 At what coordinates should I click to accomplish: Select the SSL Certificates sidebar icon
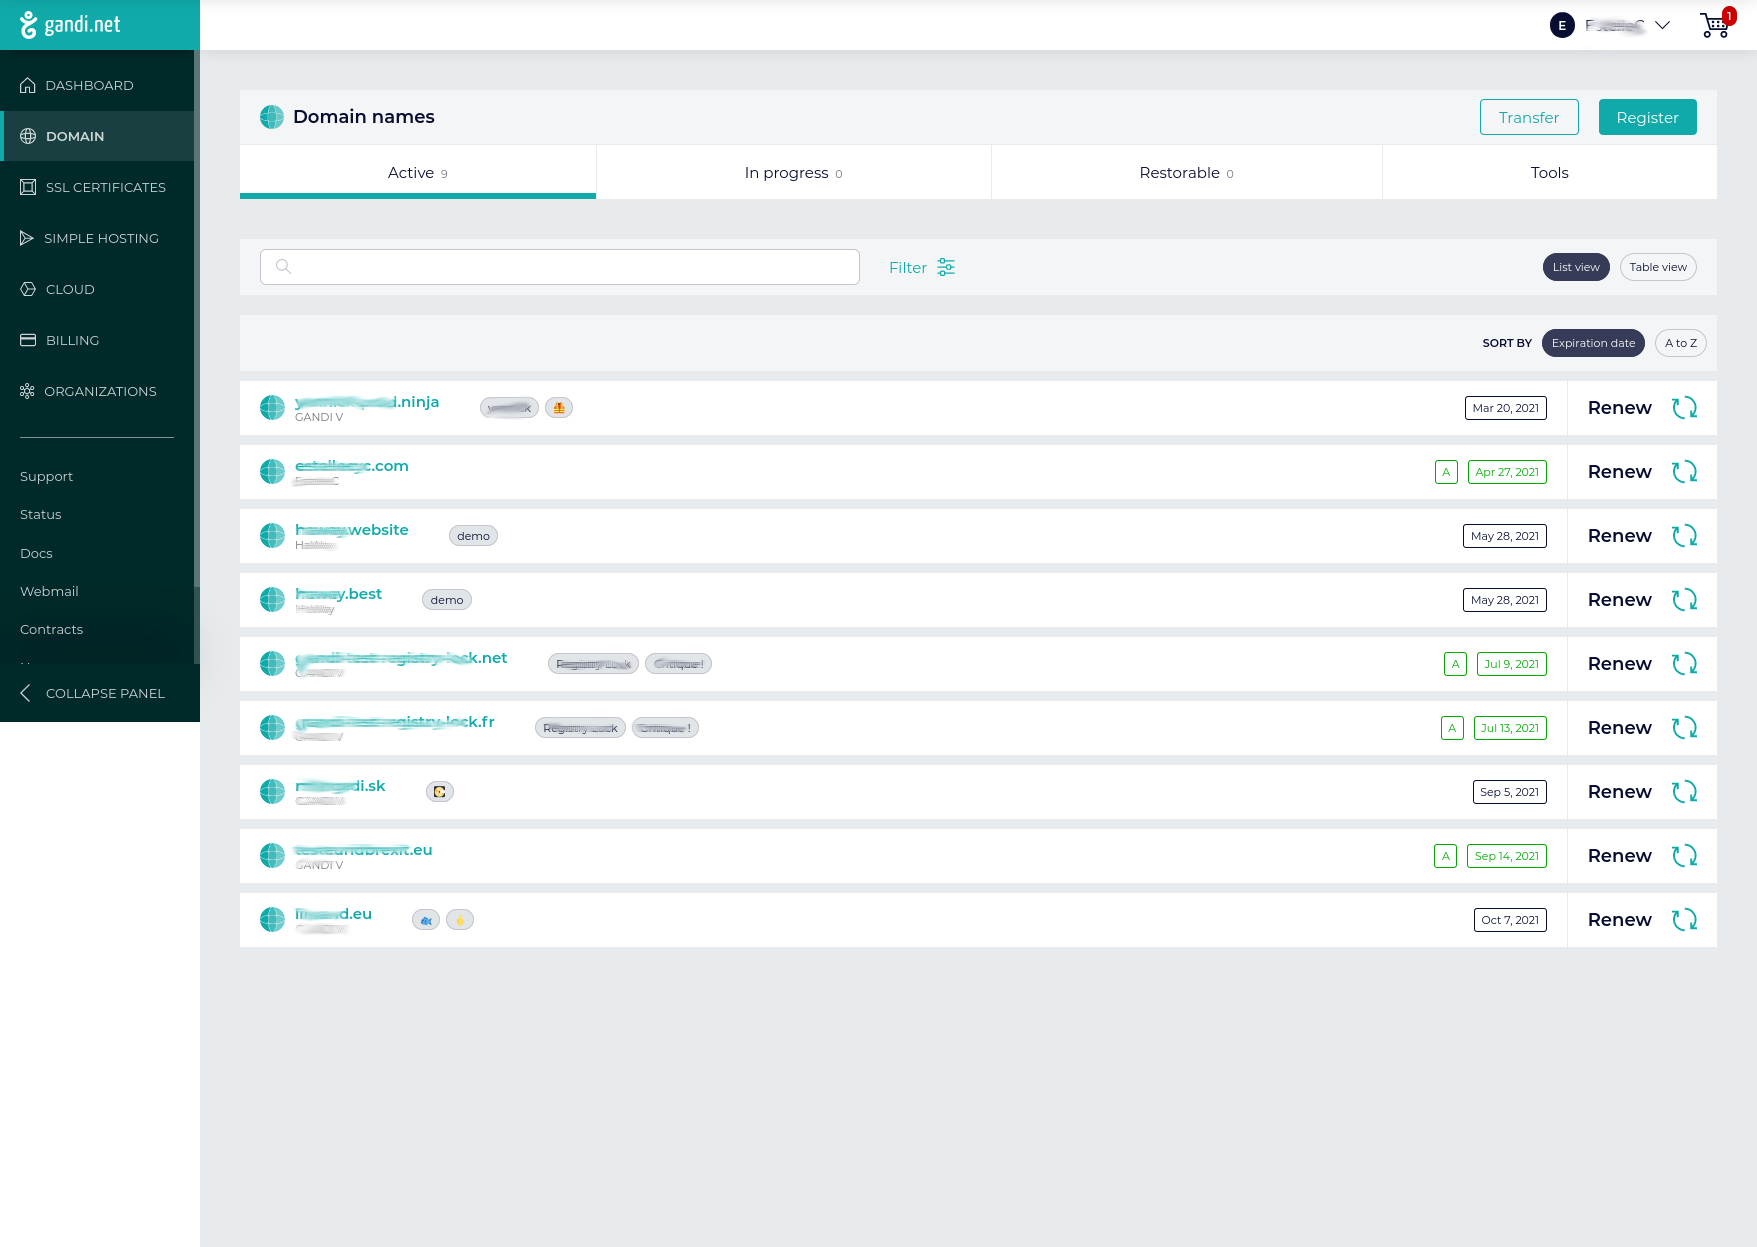click(x=27, y=187)
